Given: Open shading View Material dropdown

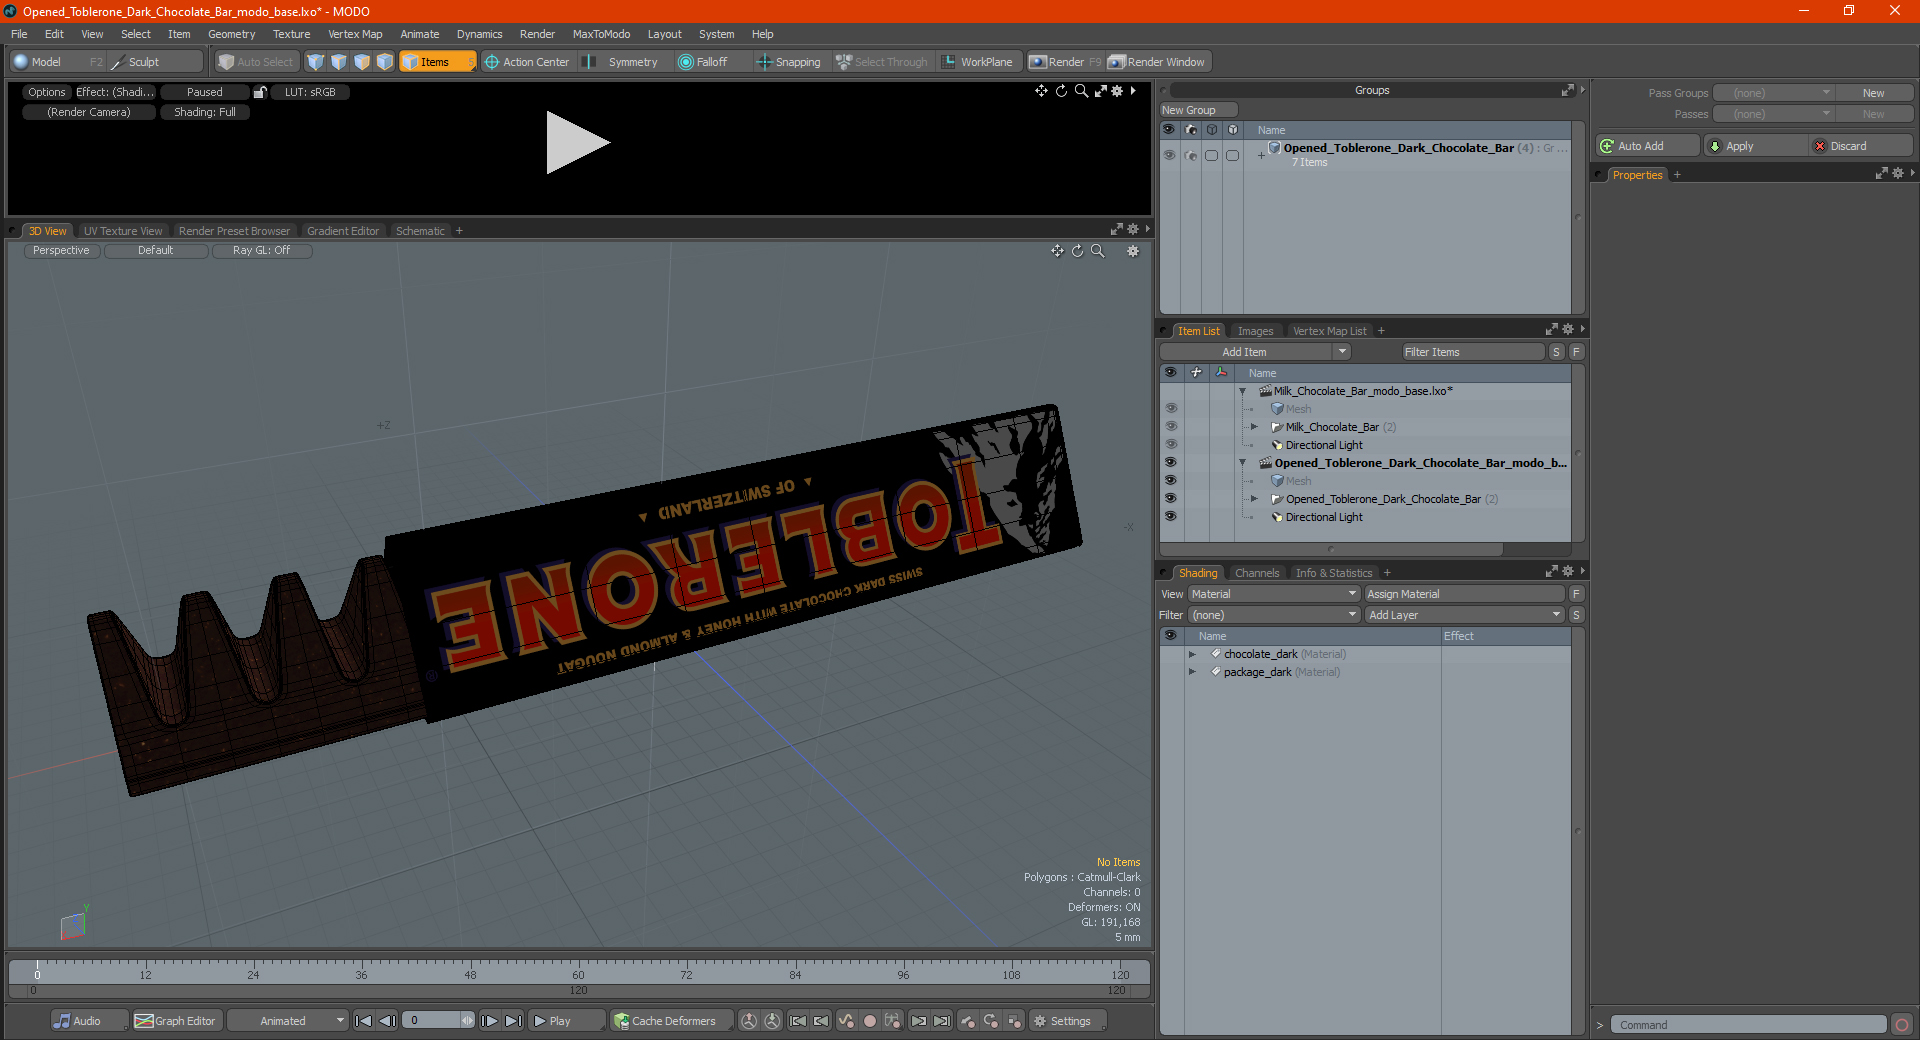Looking at the screenshot, I should (1274, 594).
